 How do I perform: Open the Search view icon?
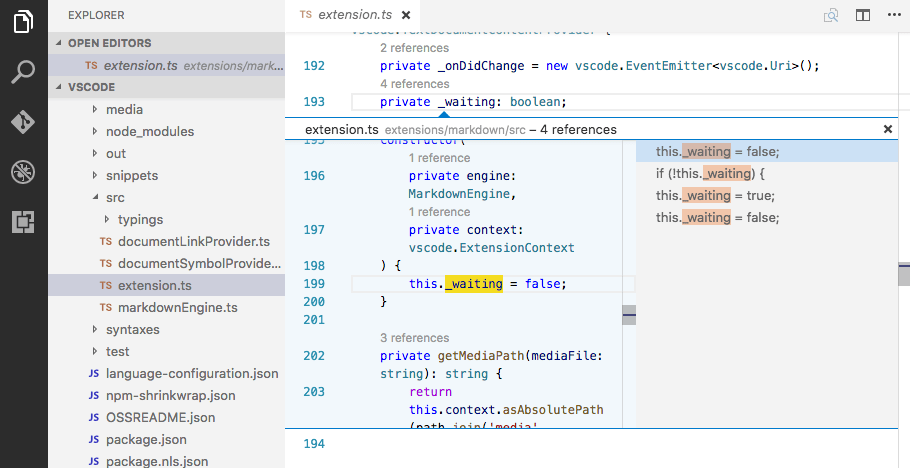(23, 72)
